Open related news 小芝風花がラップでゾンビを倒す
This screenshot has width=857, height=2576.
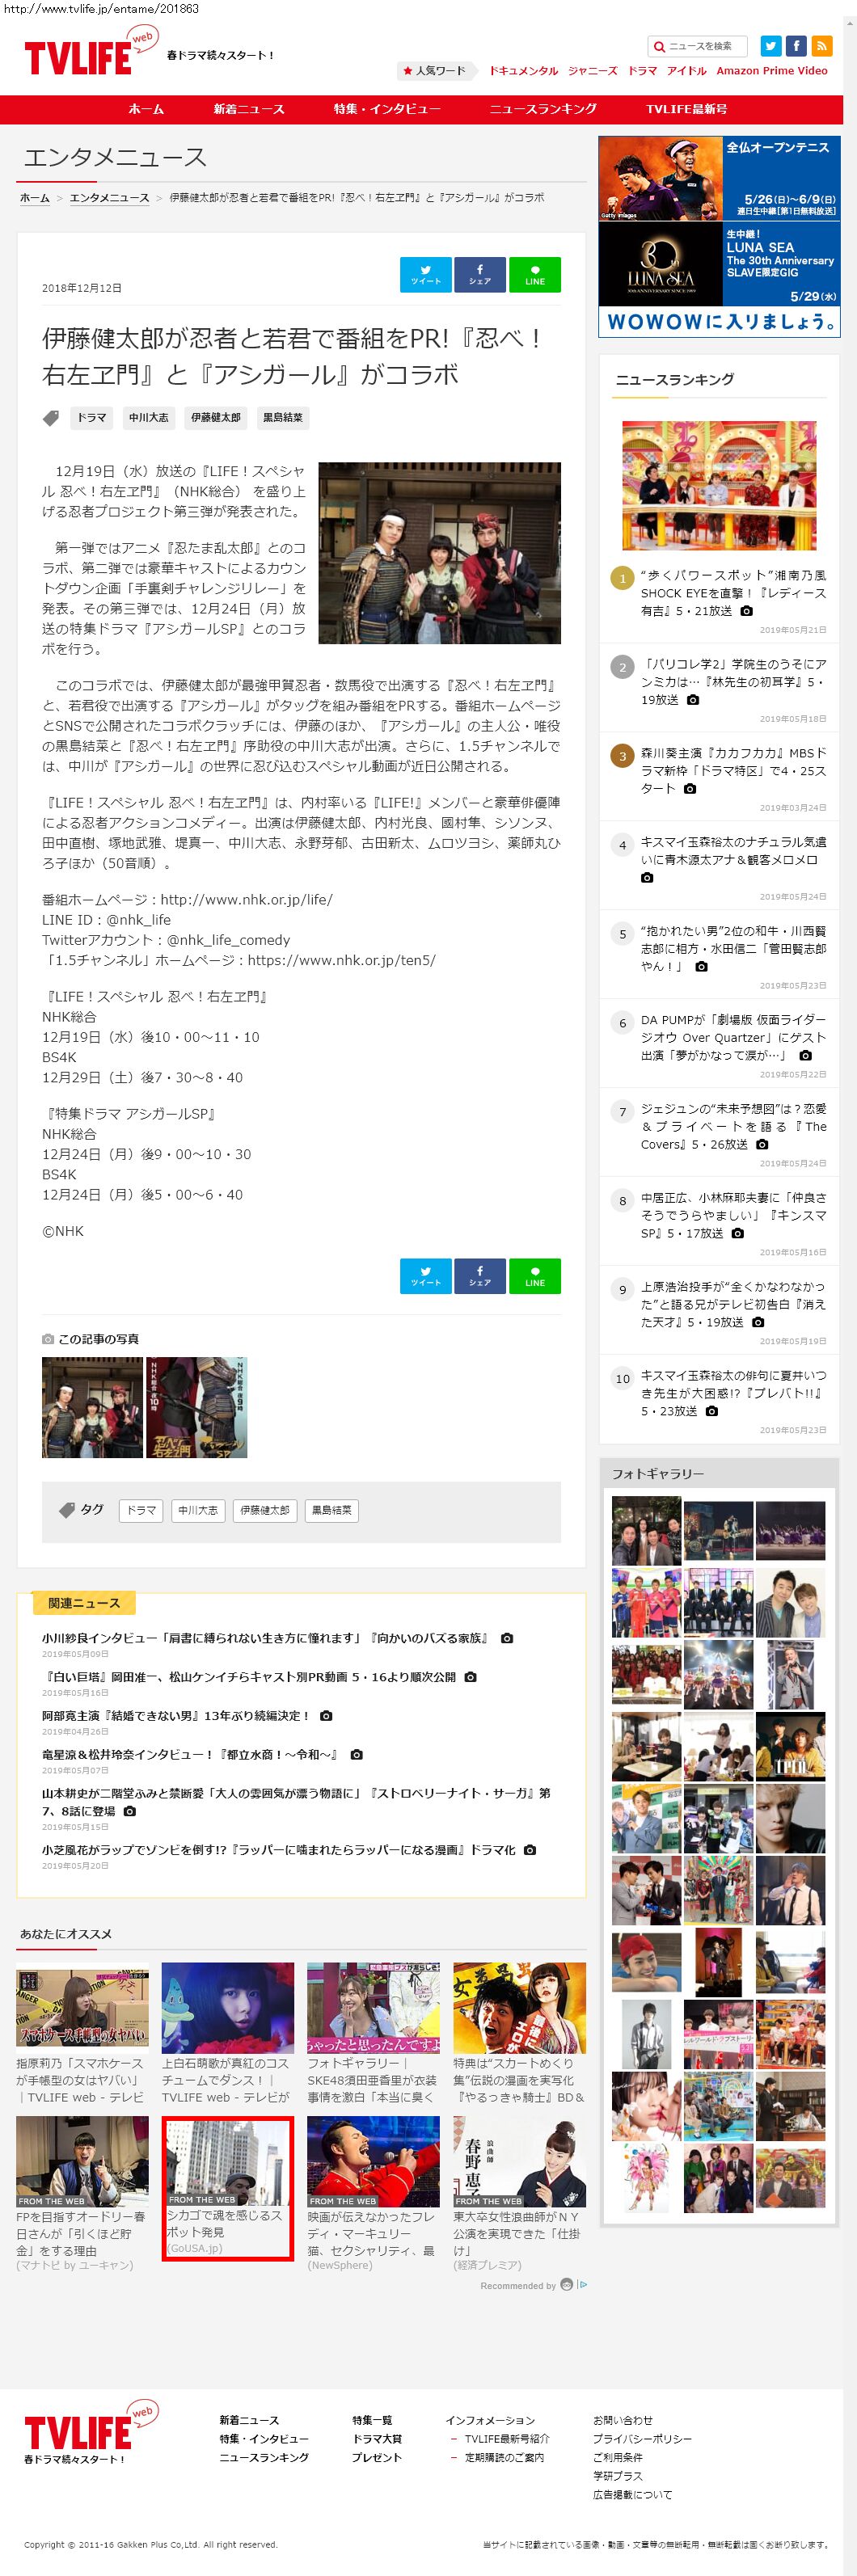[279, 1850]
